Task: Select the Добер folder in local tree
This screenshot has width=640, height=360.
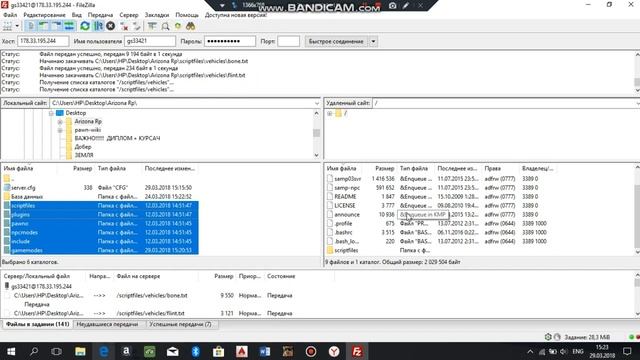Action: pos(82,147)
